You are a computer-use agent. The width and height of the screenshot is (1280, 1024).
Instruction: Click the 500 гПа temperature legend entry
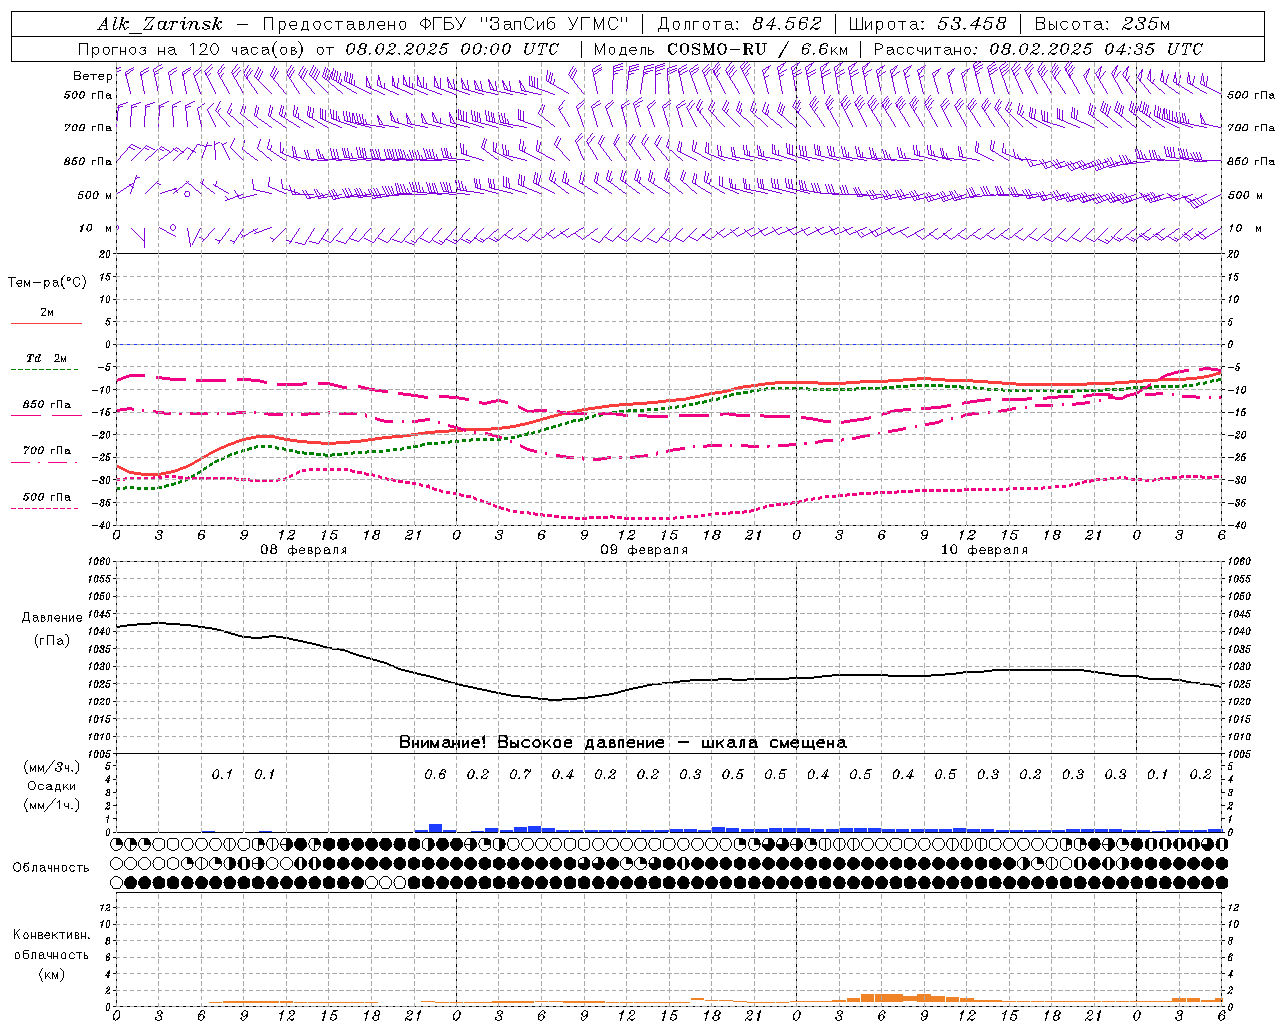47,497
